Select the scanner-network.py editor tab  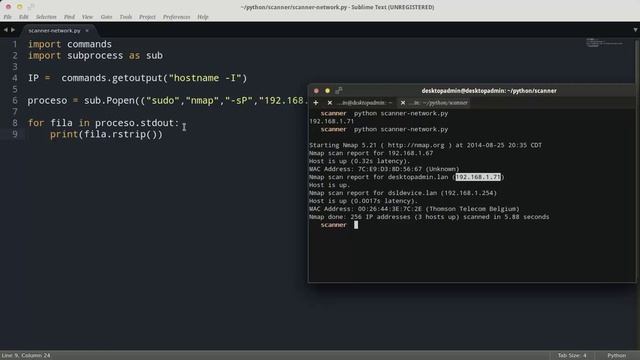pos(54,31)
